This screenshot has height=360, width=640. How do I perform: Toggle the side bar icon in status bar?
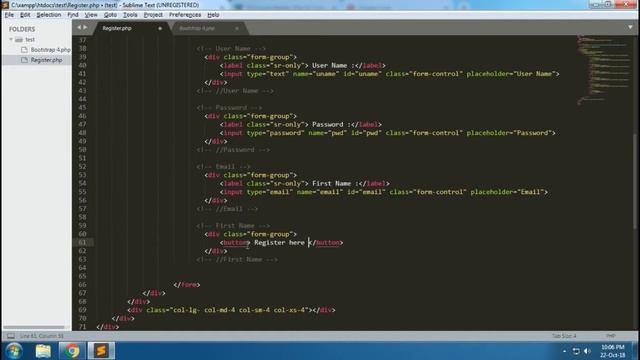click(11, 336)
